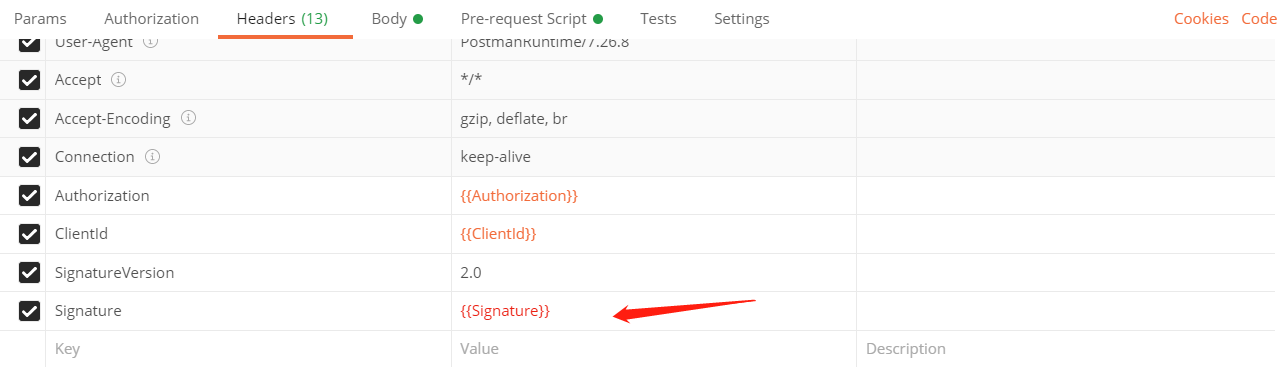
Task: Click info icon beside Accept-Encoding
Action: coord(187,118)
